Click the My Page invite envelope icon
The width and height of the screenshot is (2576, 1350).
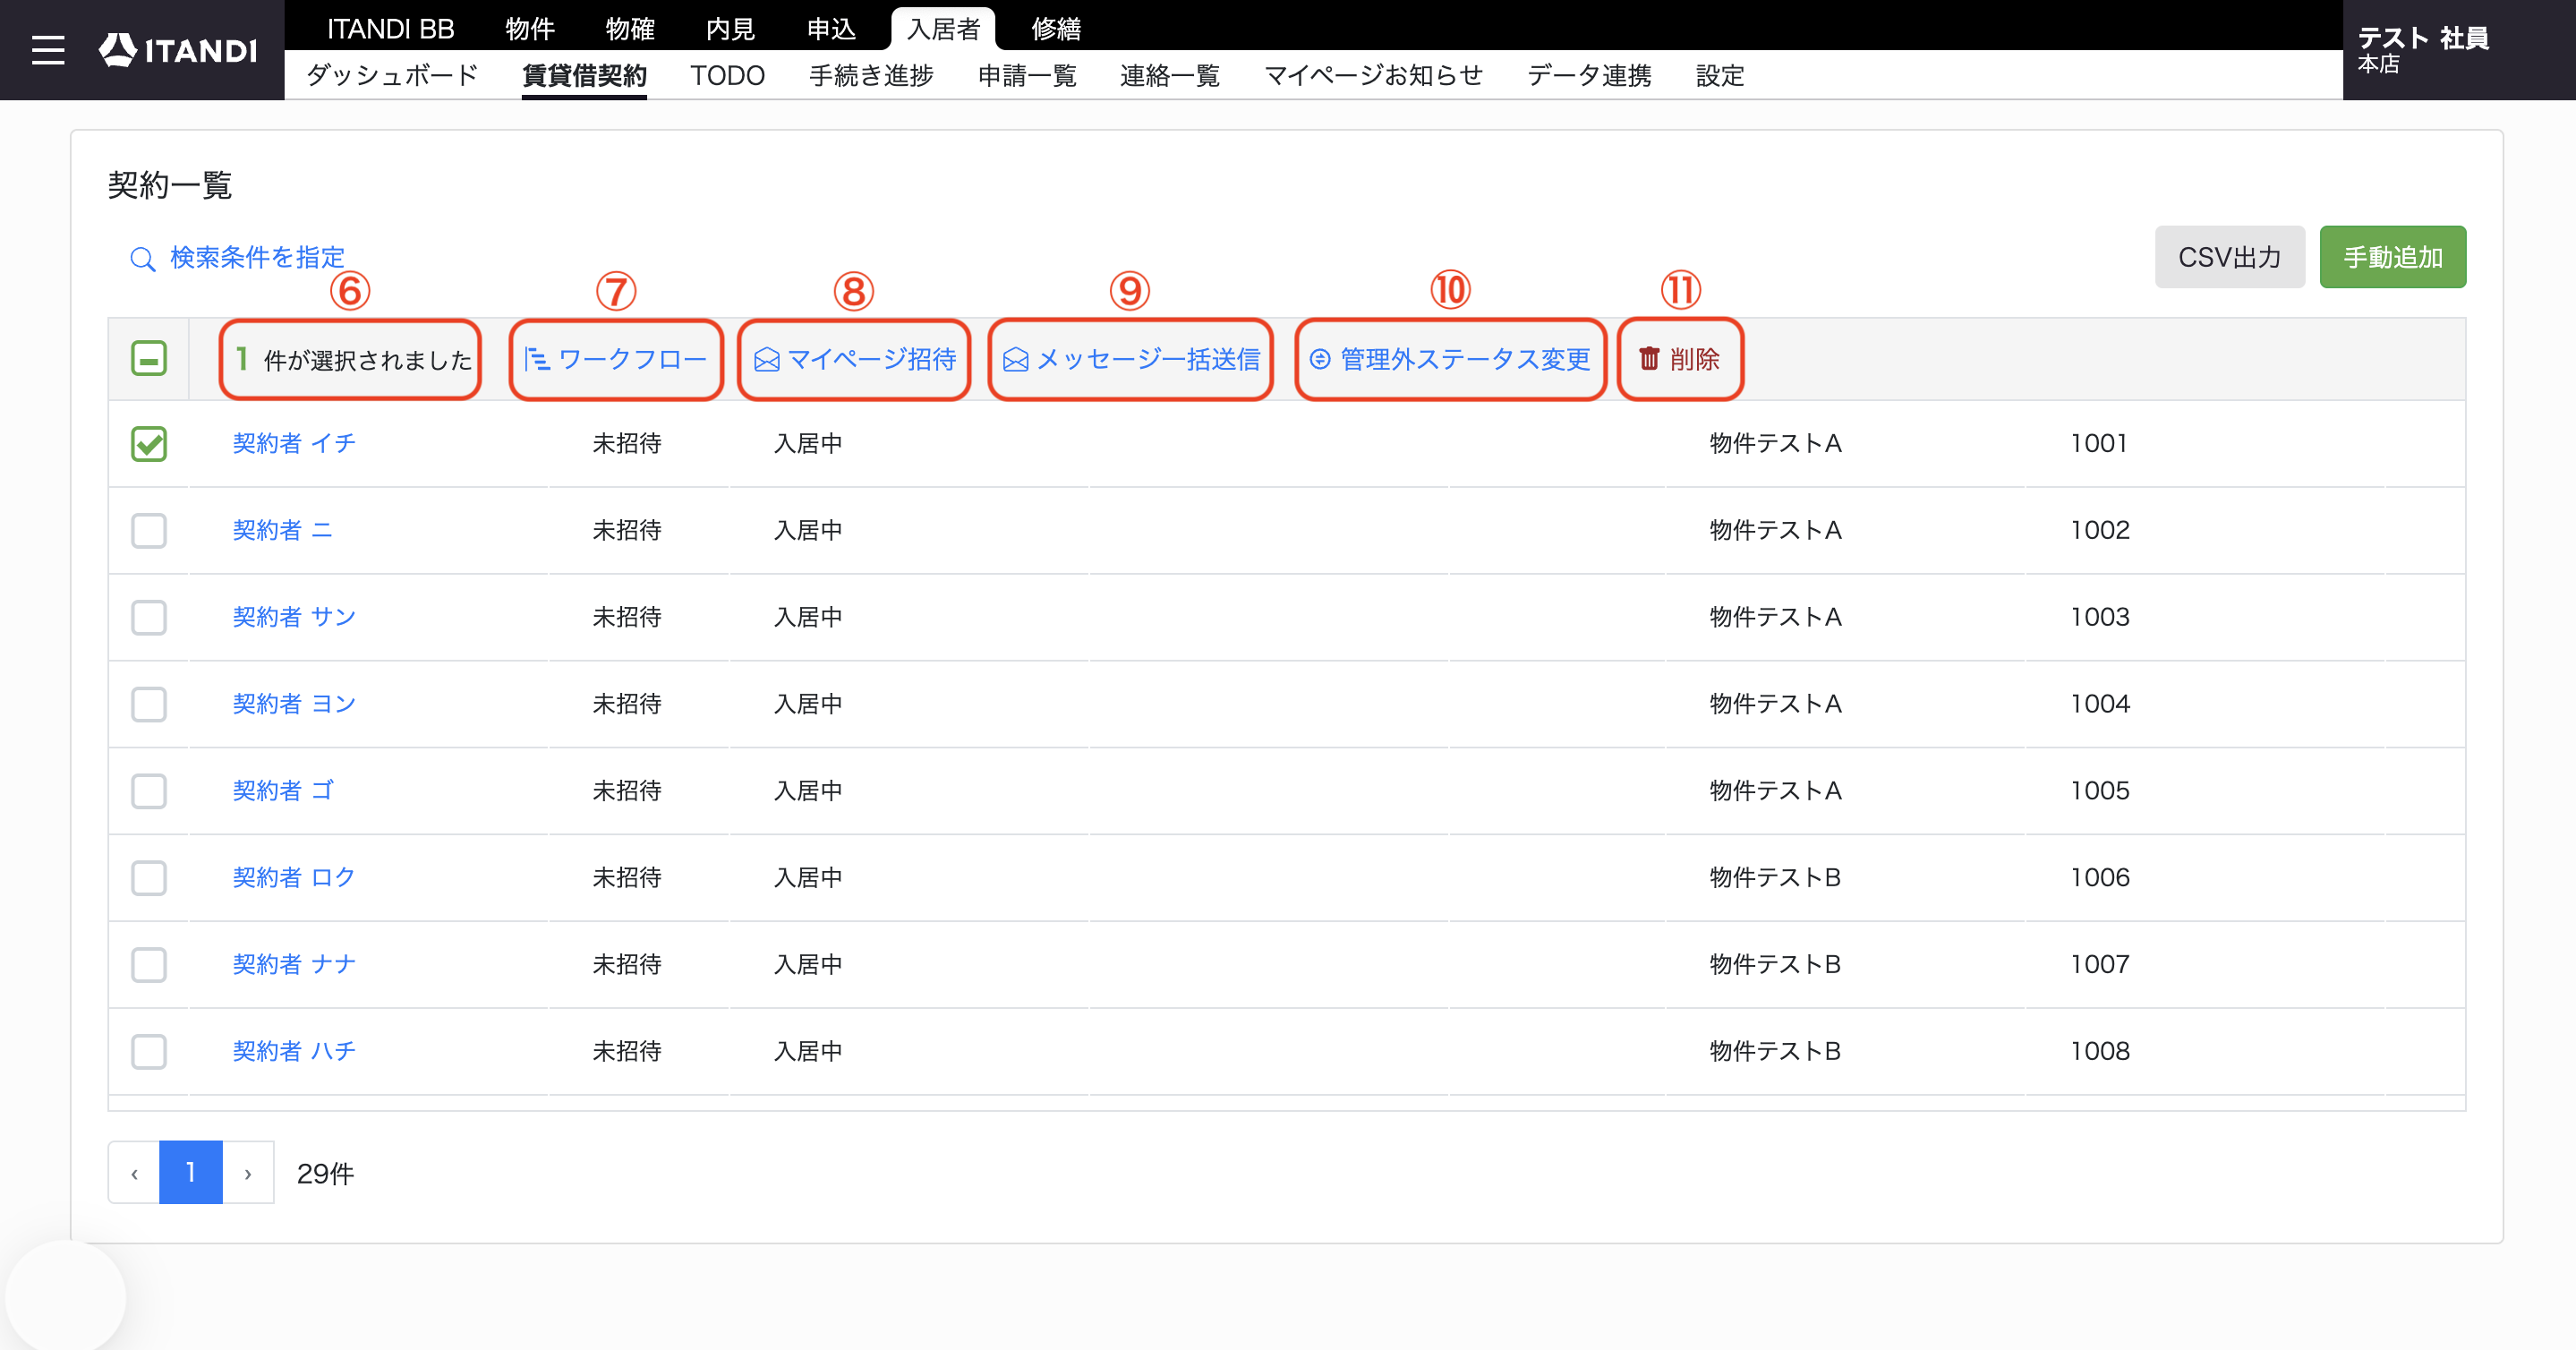tap(767, 360)
